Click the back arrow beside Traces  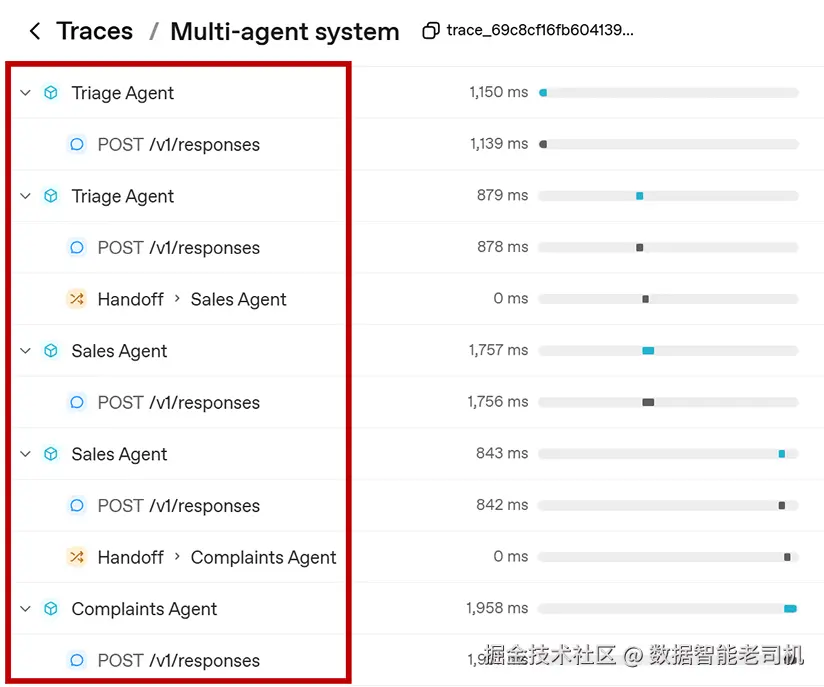point(35,31)
